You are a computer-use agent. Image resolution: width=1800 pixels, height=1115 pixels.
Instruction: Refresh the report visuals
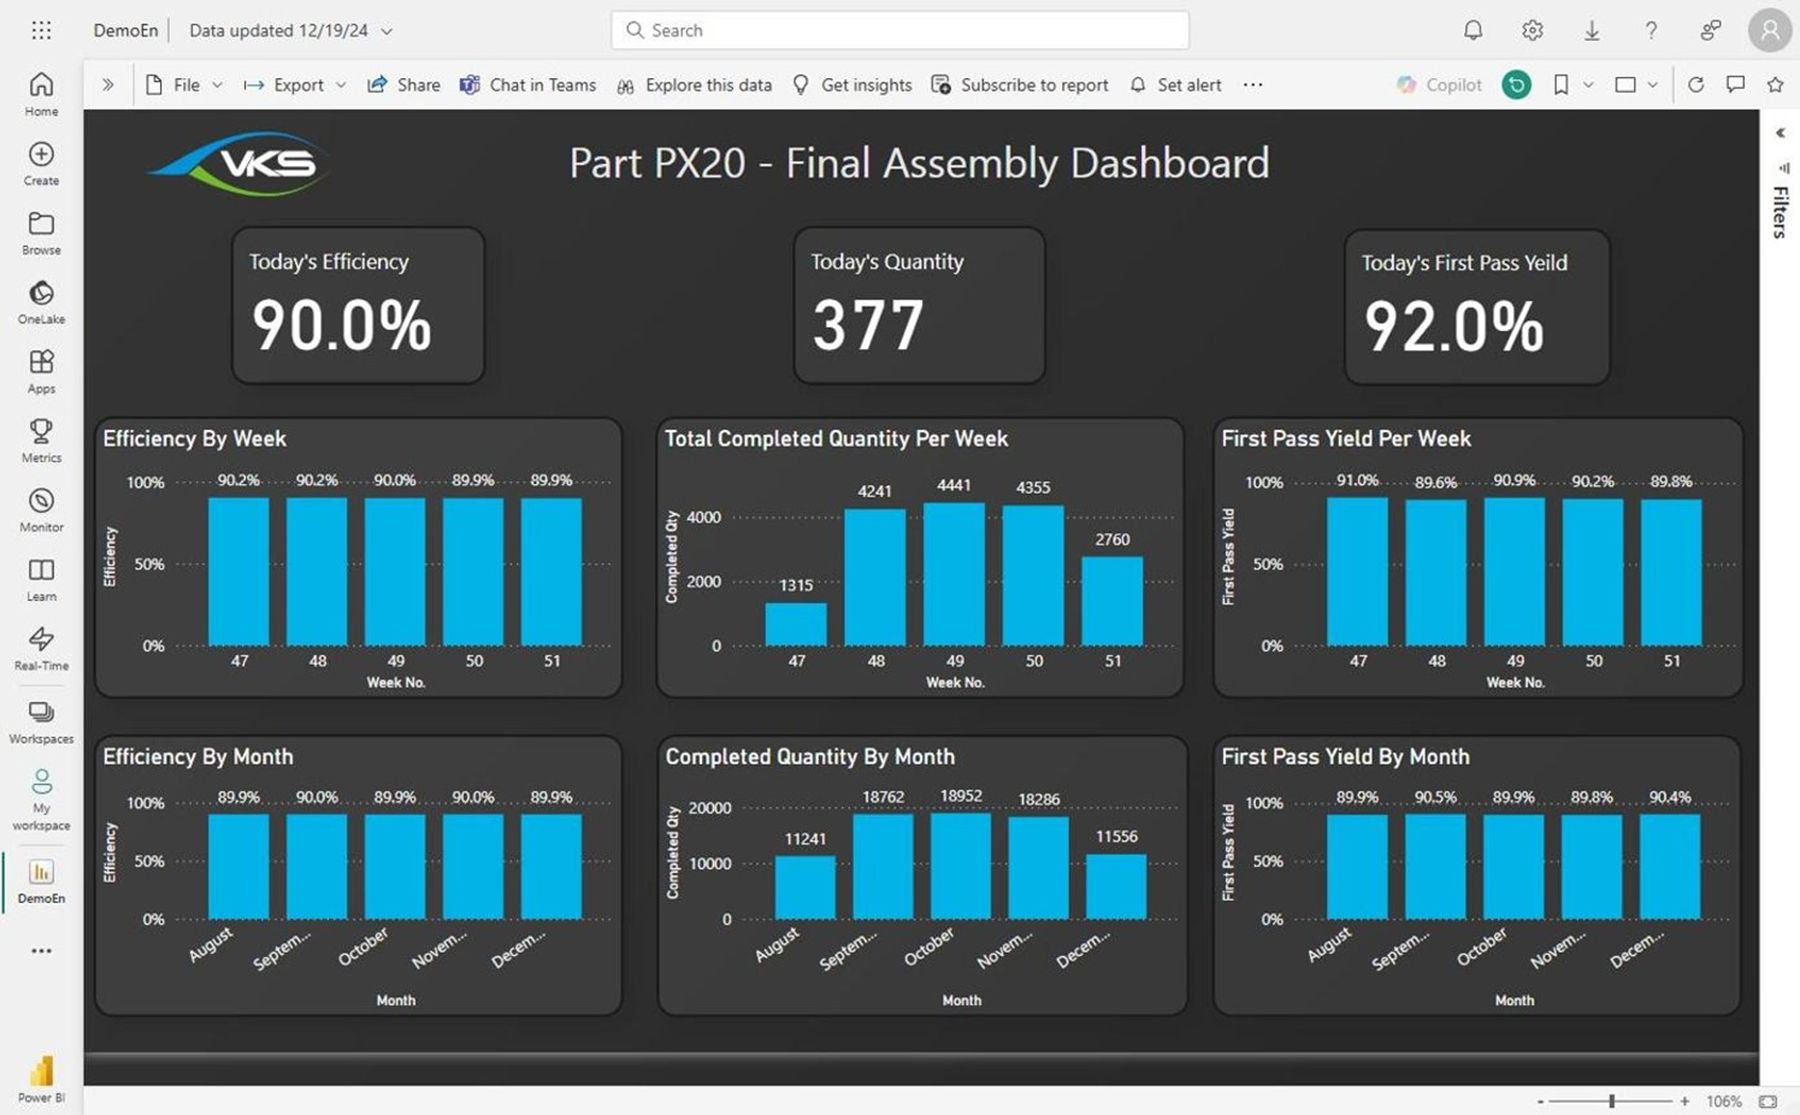coord(1696,85)
